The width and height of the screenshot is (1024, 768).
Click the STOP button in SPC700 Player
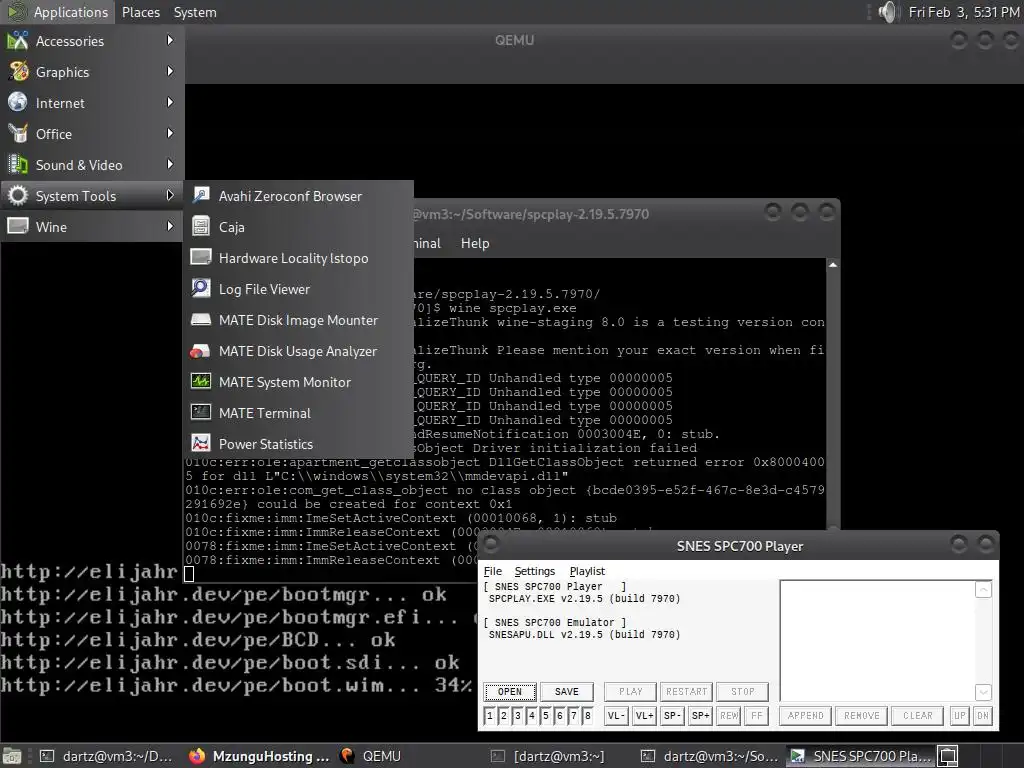[x=743, y=692]
